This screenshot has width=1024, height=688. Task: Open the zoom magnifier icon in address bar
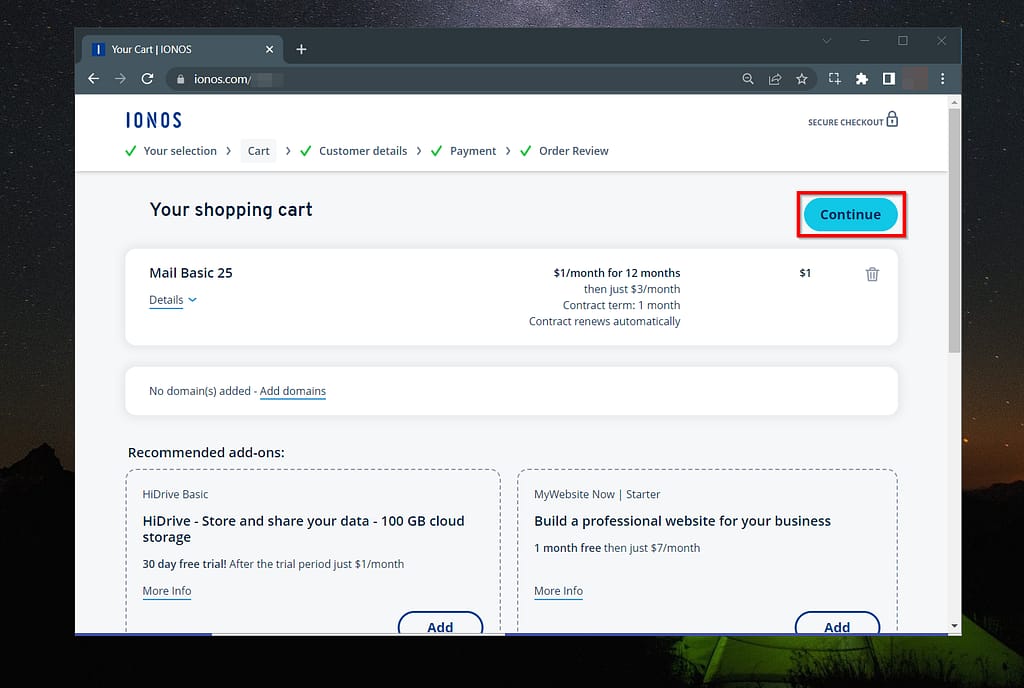(748, 79)
